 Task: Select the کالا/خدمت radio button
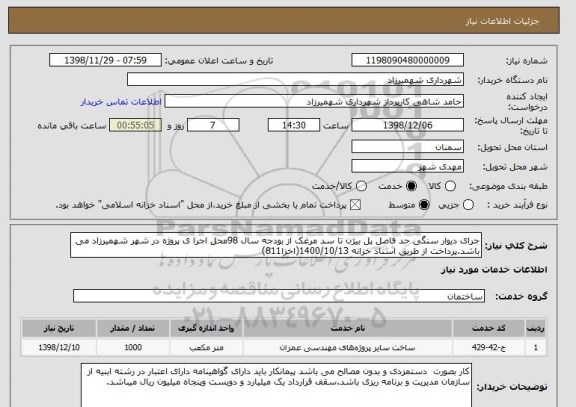pyautogui.click(x=361, y=186)
